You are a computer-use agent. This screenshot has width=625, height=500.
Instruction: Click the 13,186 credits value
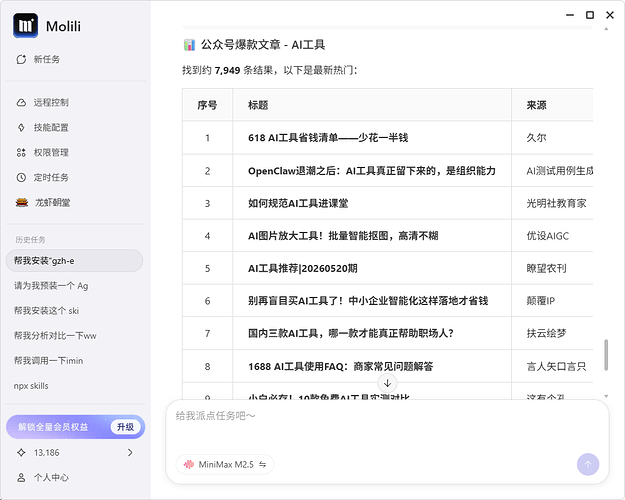click(47, 453)
